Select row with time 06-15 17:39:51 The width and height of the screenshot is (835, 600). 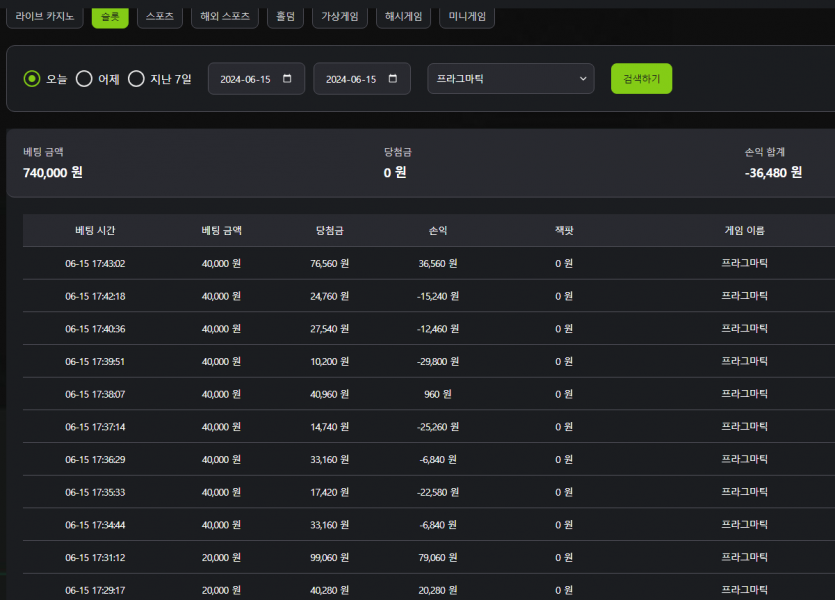[429, 361]
